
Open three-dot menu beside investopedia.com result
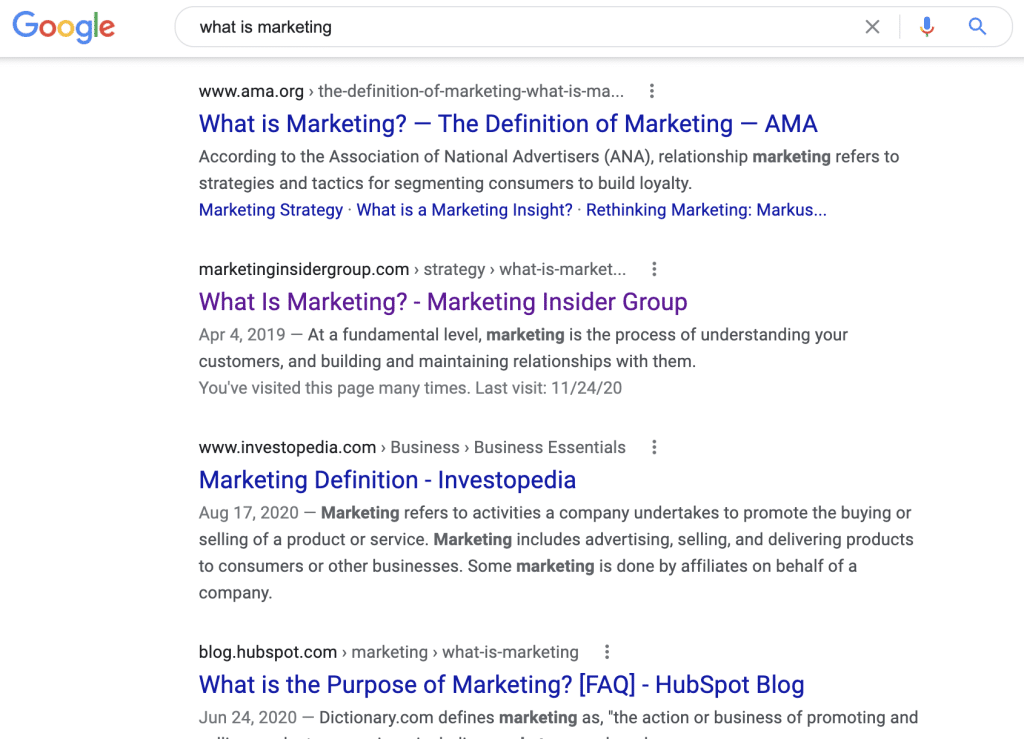pyautogui.click(x=654, y=447)
